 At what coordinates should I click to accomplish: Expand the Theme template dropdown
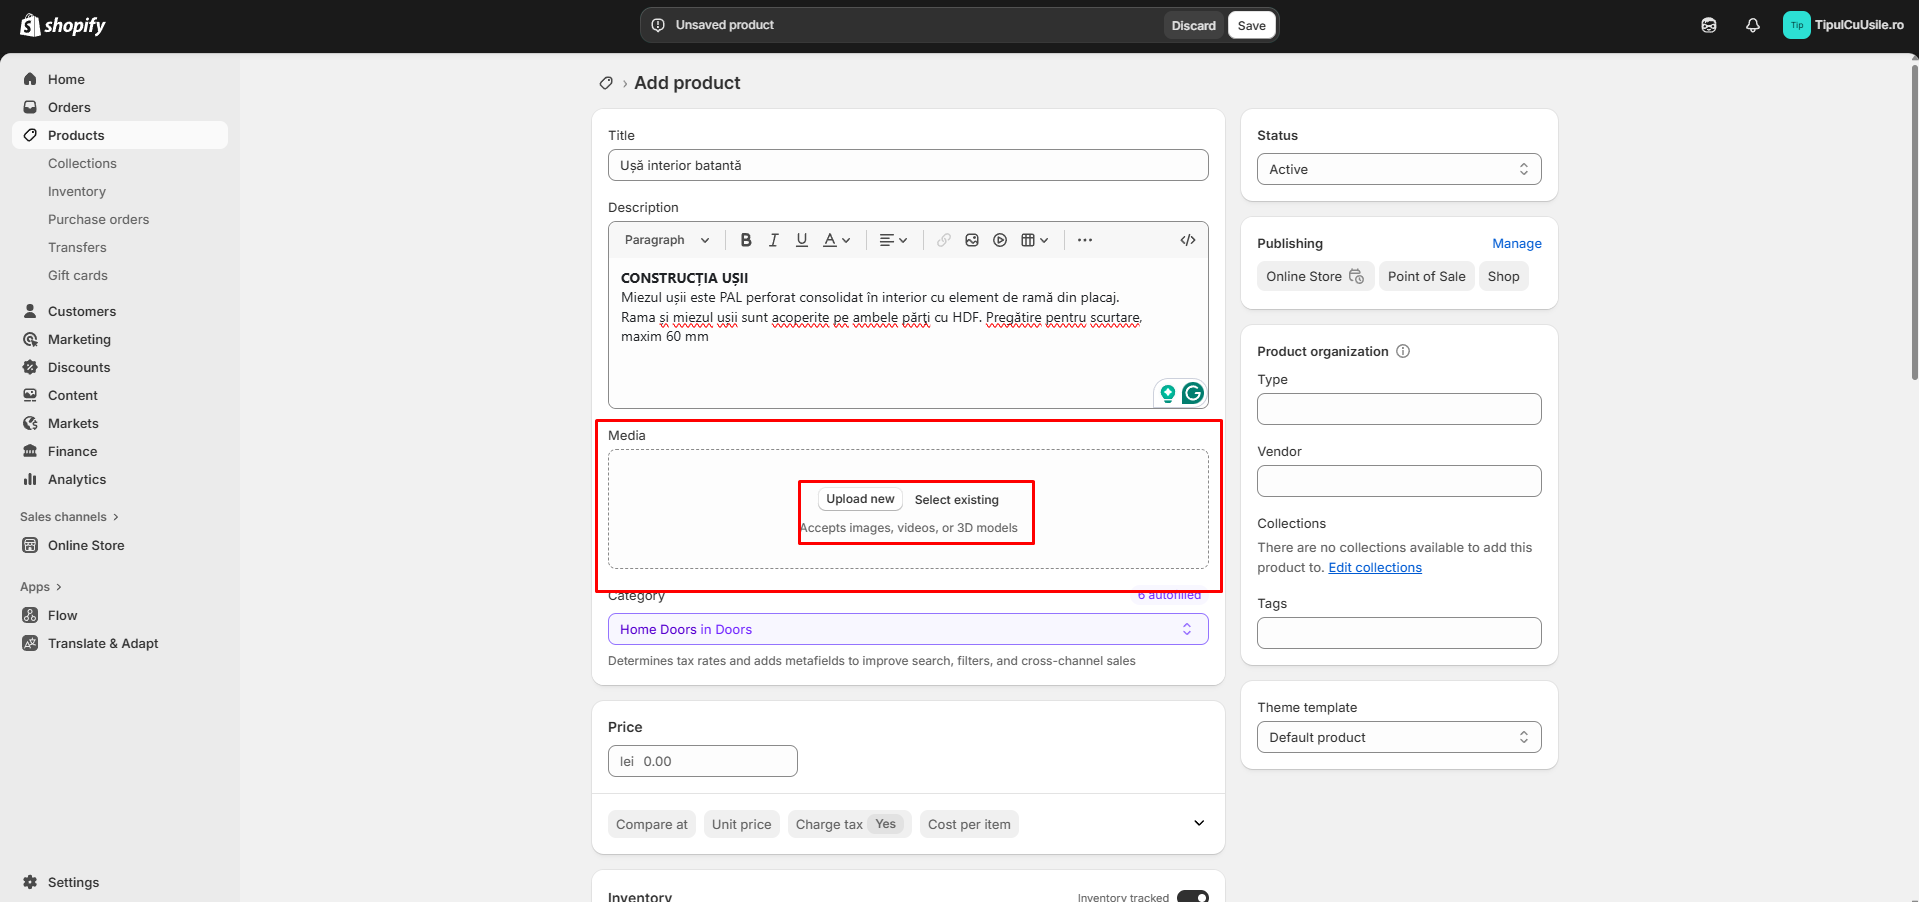pos(1398,737)
